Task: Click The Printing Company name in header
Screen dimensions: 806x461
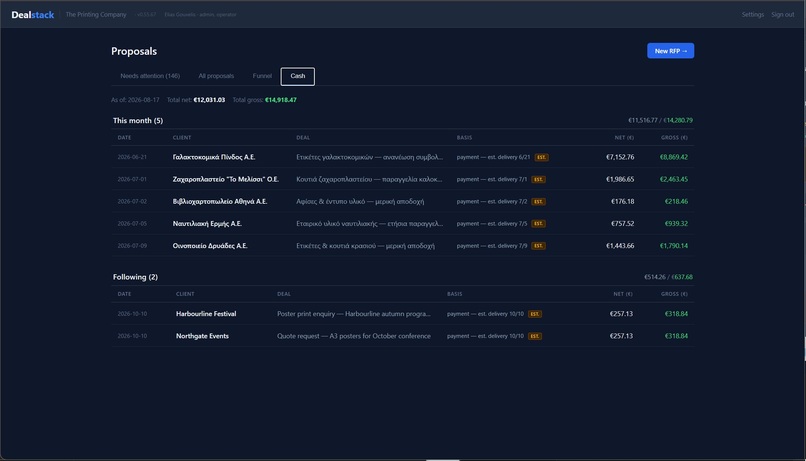Action: pyautogui.click(x=96, y=15)
